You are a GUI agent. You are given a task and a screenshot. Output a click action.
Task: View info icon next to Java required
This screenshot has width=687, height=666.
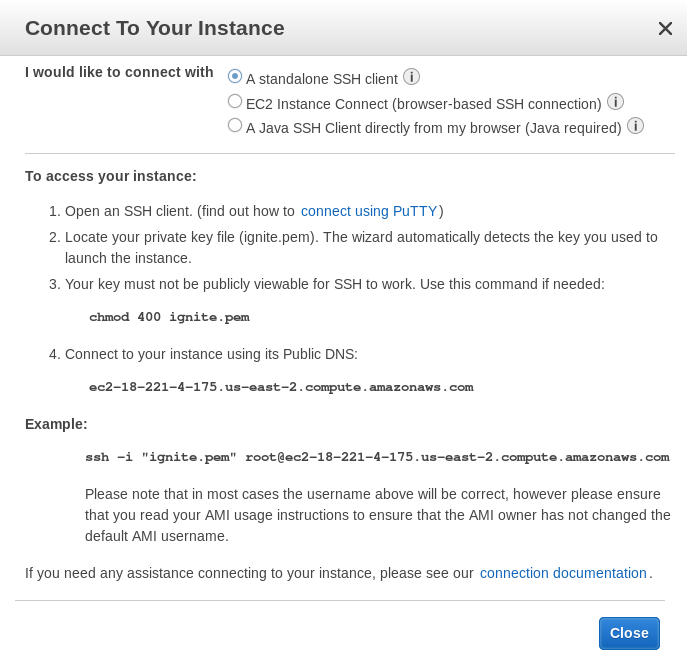point(635,126)
